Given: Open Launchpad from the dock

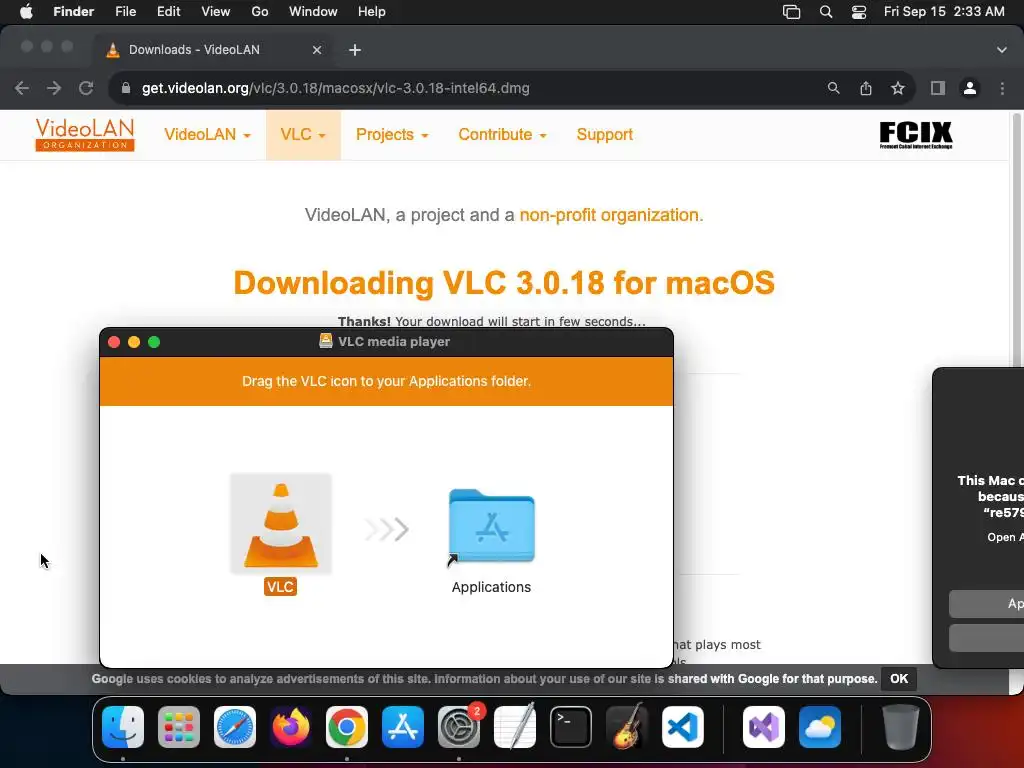Looking at the screenshot, I should click(x=179, y=727).
